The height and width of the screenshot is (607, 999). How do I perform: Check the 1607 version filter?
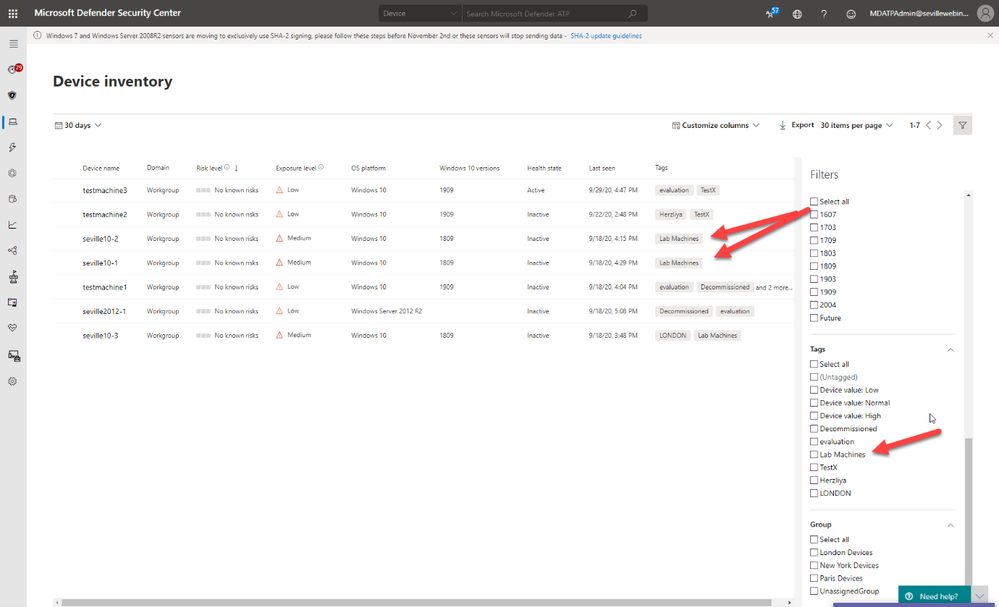(814, 215)
